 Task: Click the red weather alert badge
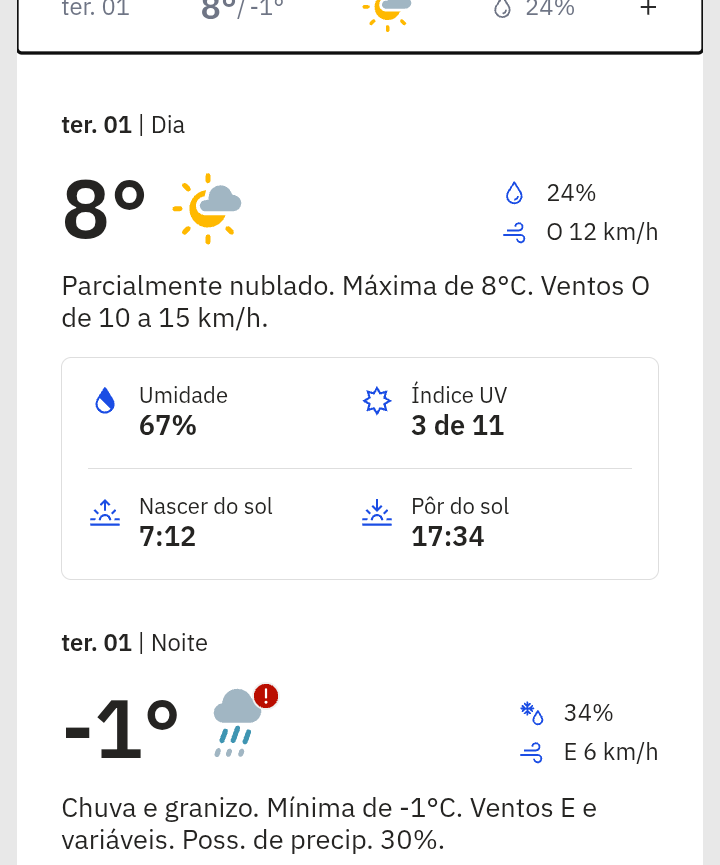pos(266,695)
